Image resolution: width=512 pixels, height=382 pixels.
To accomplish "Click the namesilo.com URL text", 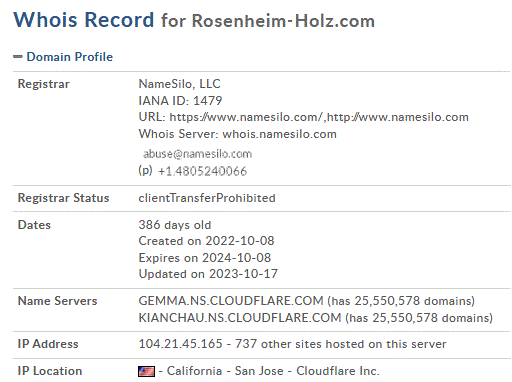I will (x=319, y=117).
